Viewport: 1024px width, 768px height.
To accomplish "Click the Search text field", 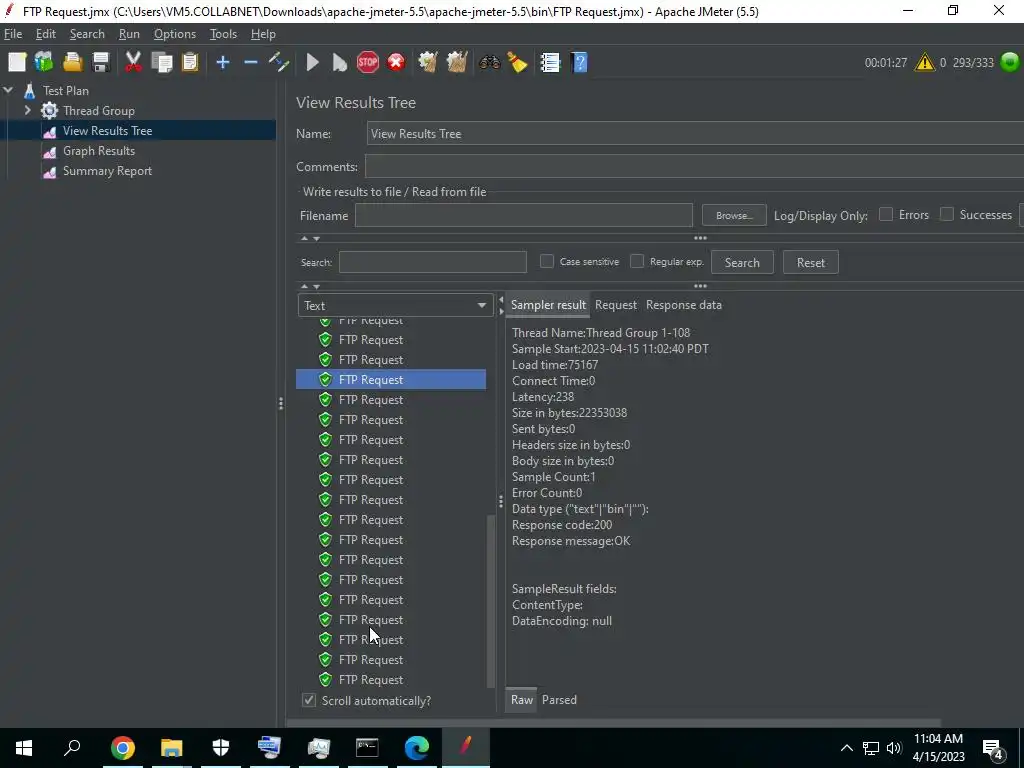I will click(432, 262).
